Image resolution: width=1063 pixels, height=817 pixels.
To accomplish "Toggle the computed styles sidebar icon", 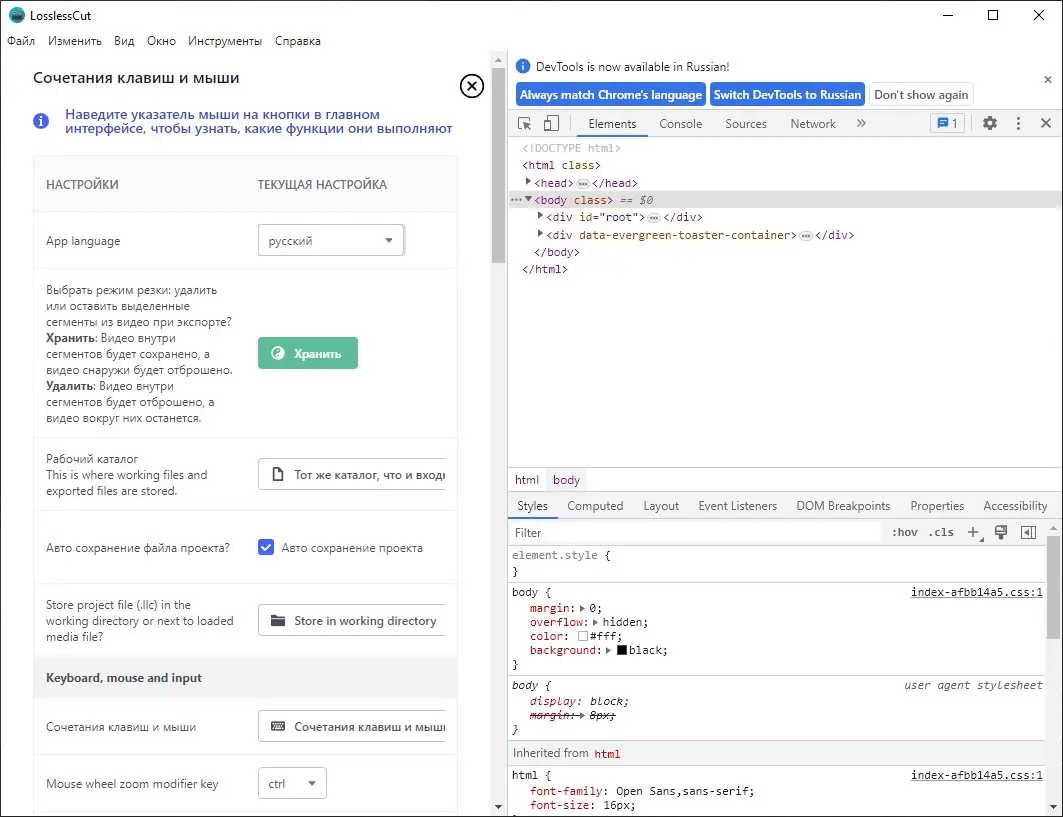I will pyautogui.click(x=1028, y=533).
